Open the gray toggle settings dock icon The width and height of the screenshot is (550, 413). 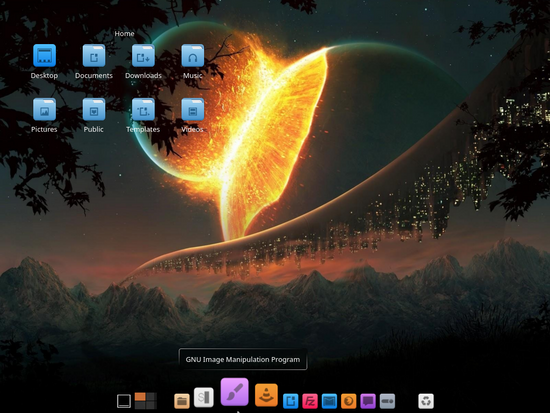[x=387, y=401]
